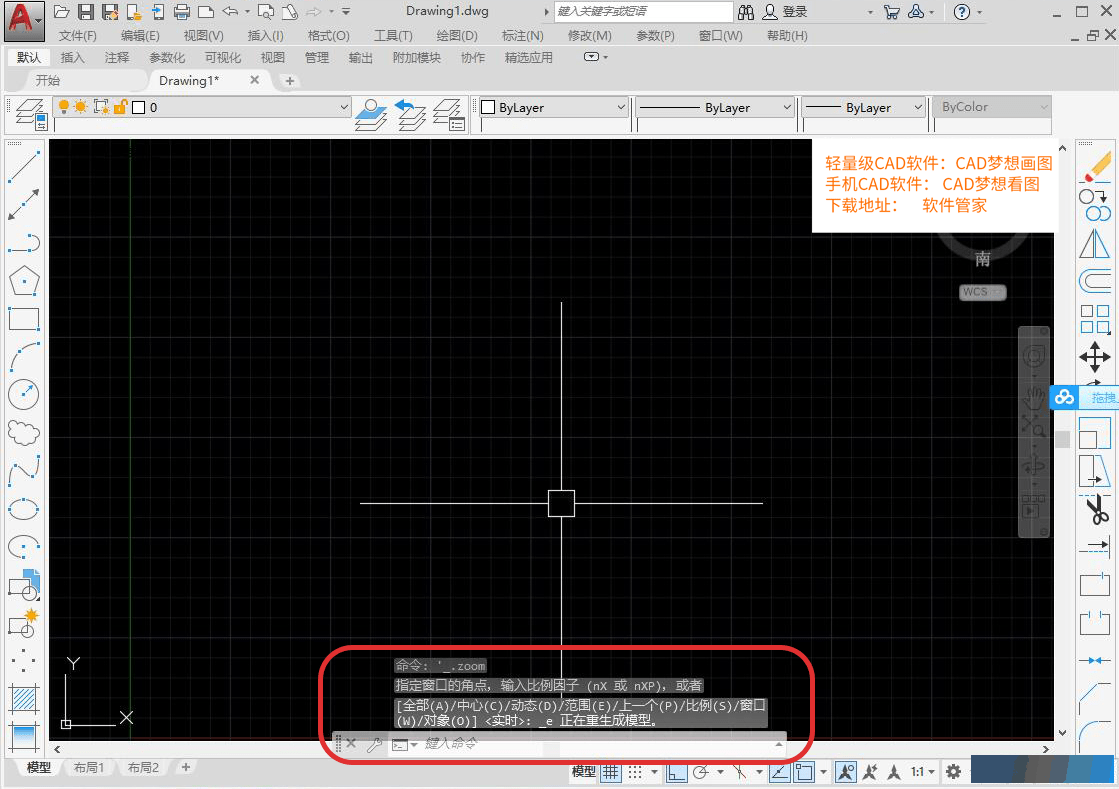Click the Open file folder icon

(62, 11)
